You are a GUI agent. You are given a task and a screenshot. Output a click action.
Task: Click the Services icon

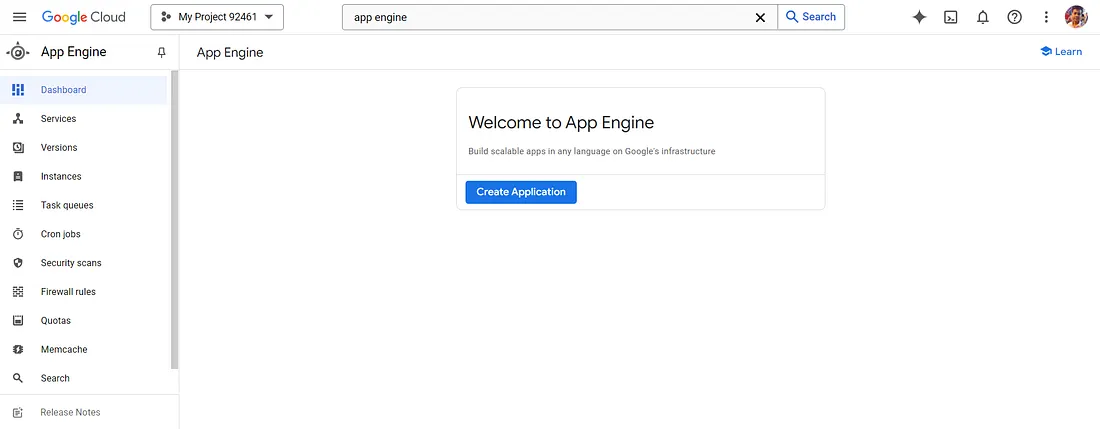pyautogui.click(x=18, y=118)
